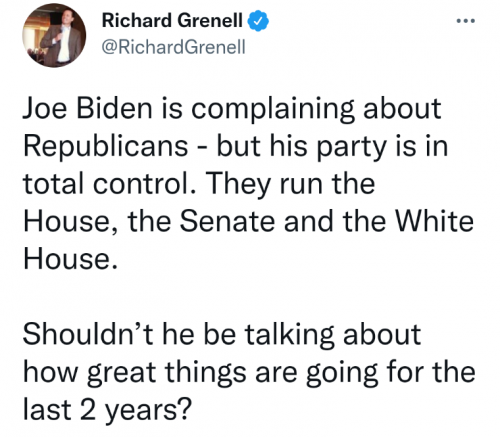Click the blue verified checkmark badge
Viewport: 500px width, 437px height.
click(258, 21)
